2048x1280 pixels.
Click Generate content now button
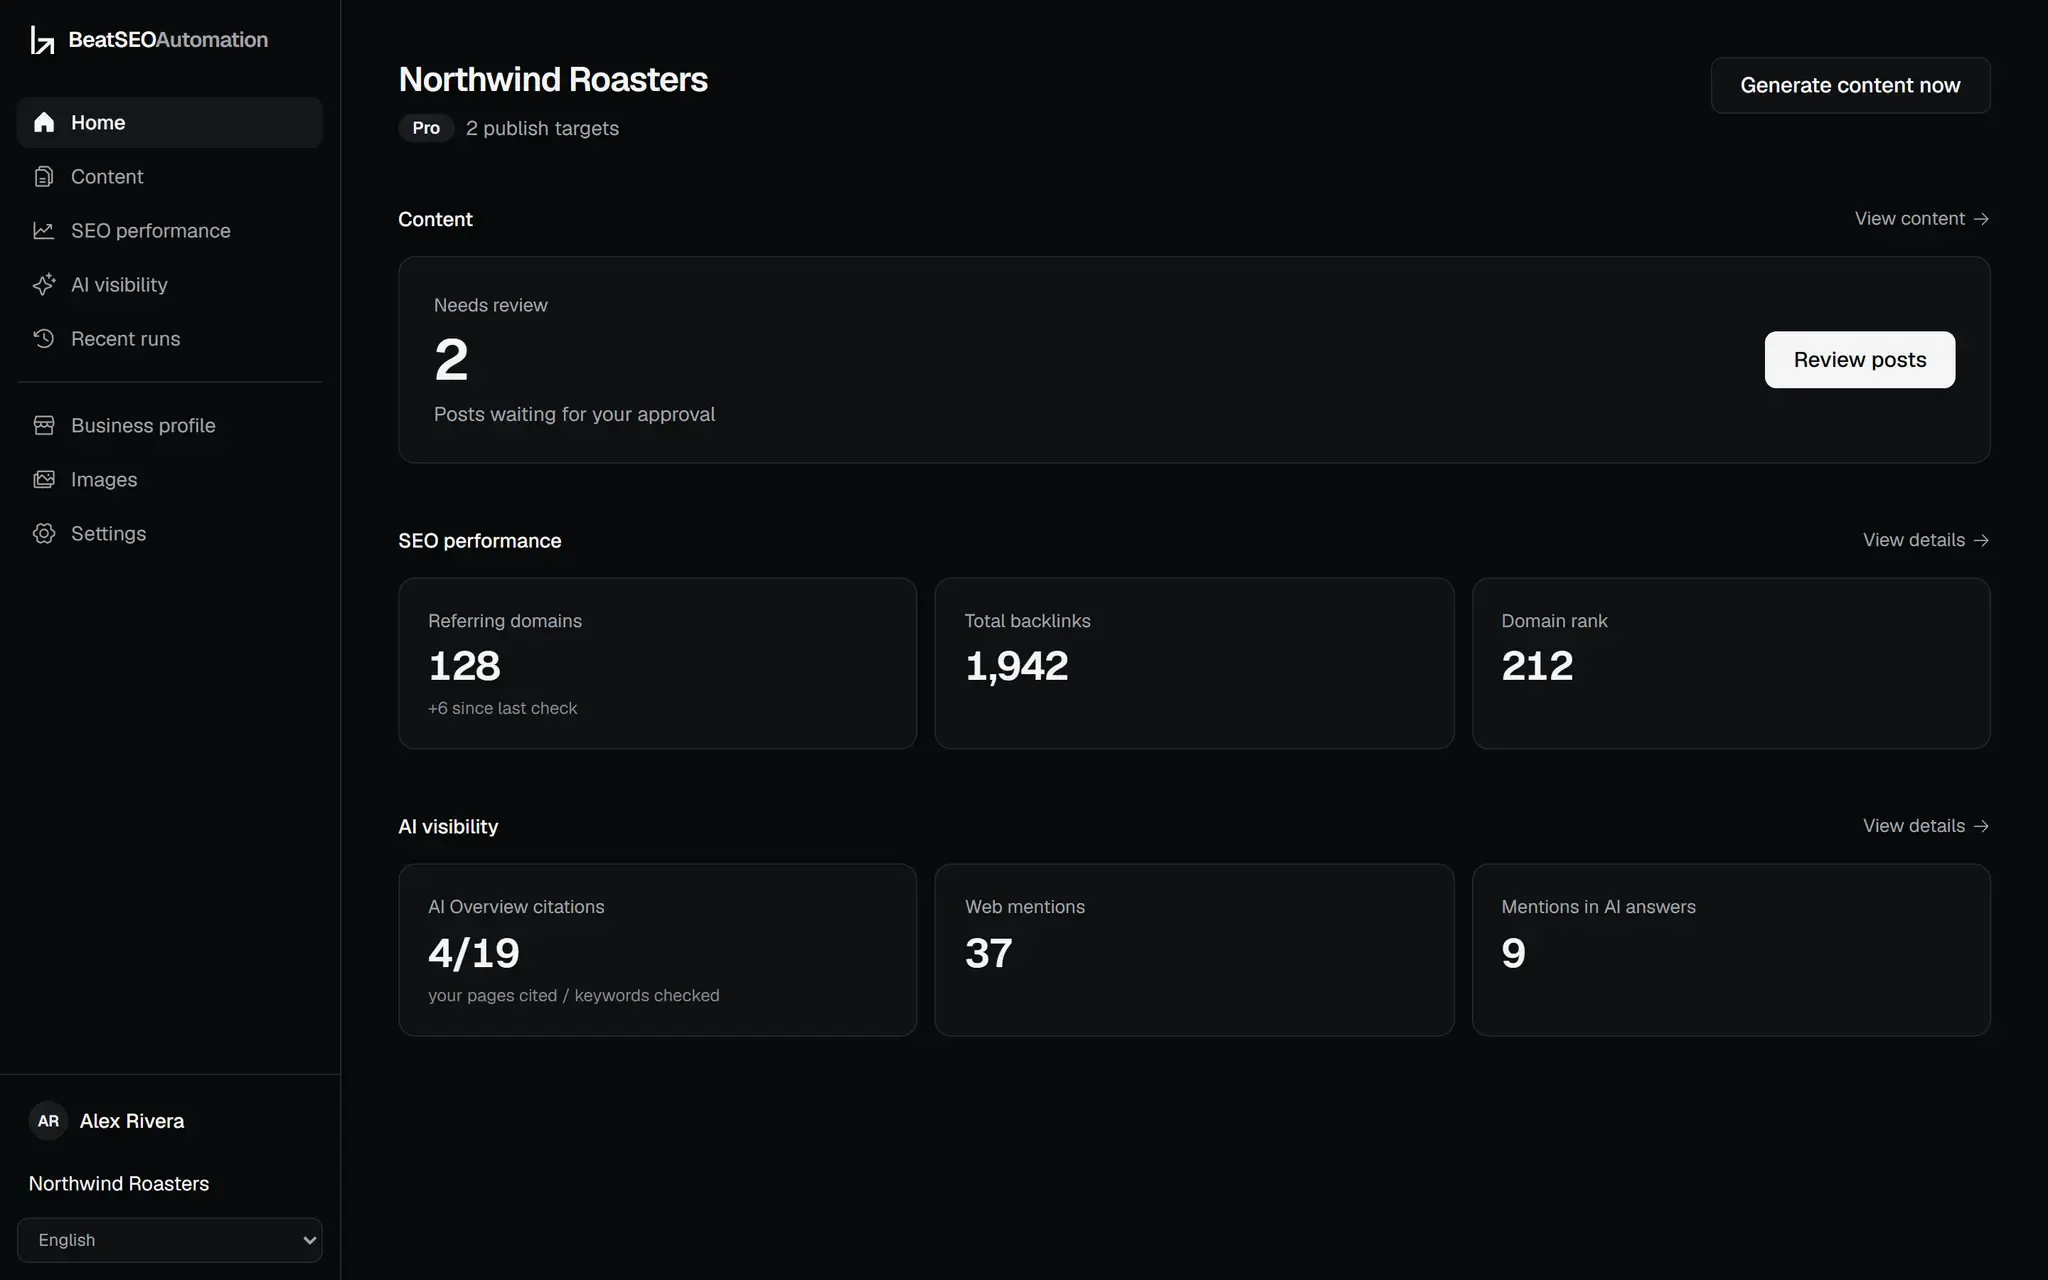click(x=1850, y=85)
